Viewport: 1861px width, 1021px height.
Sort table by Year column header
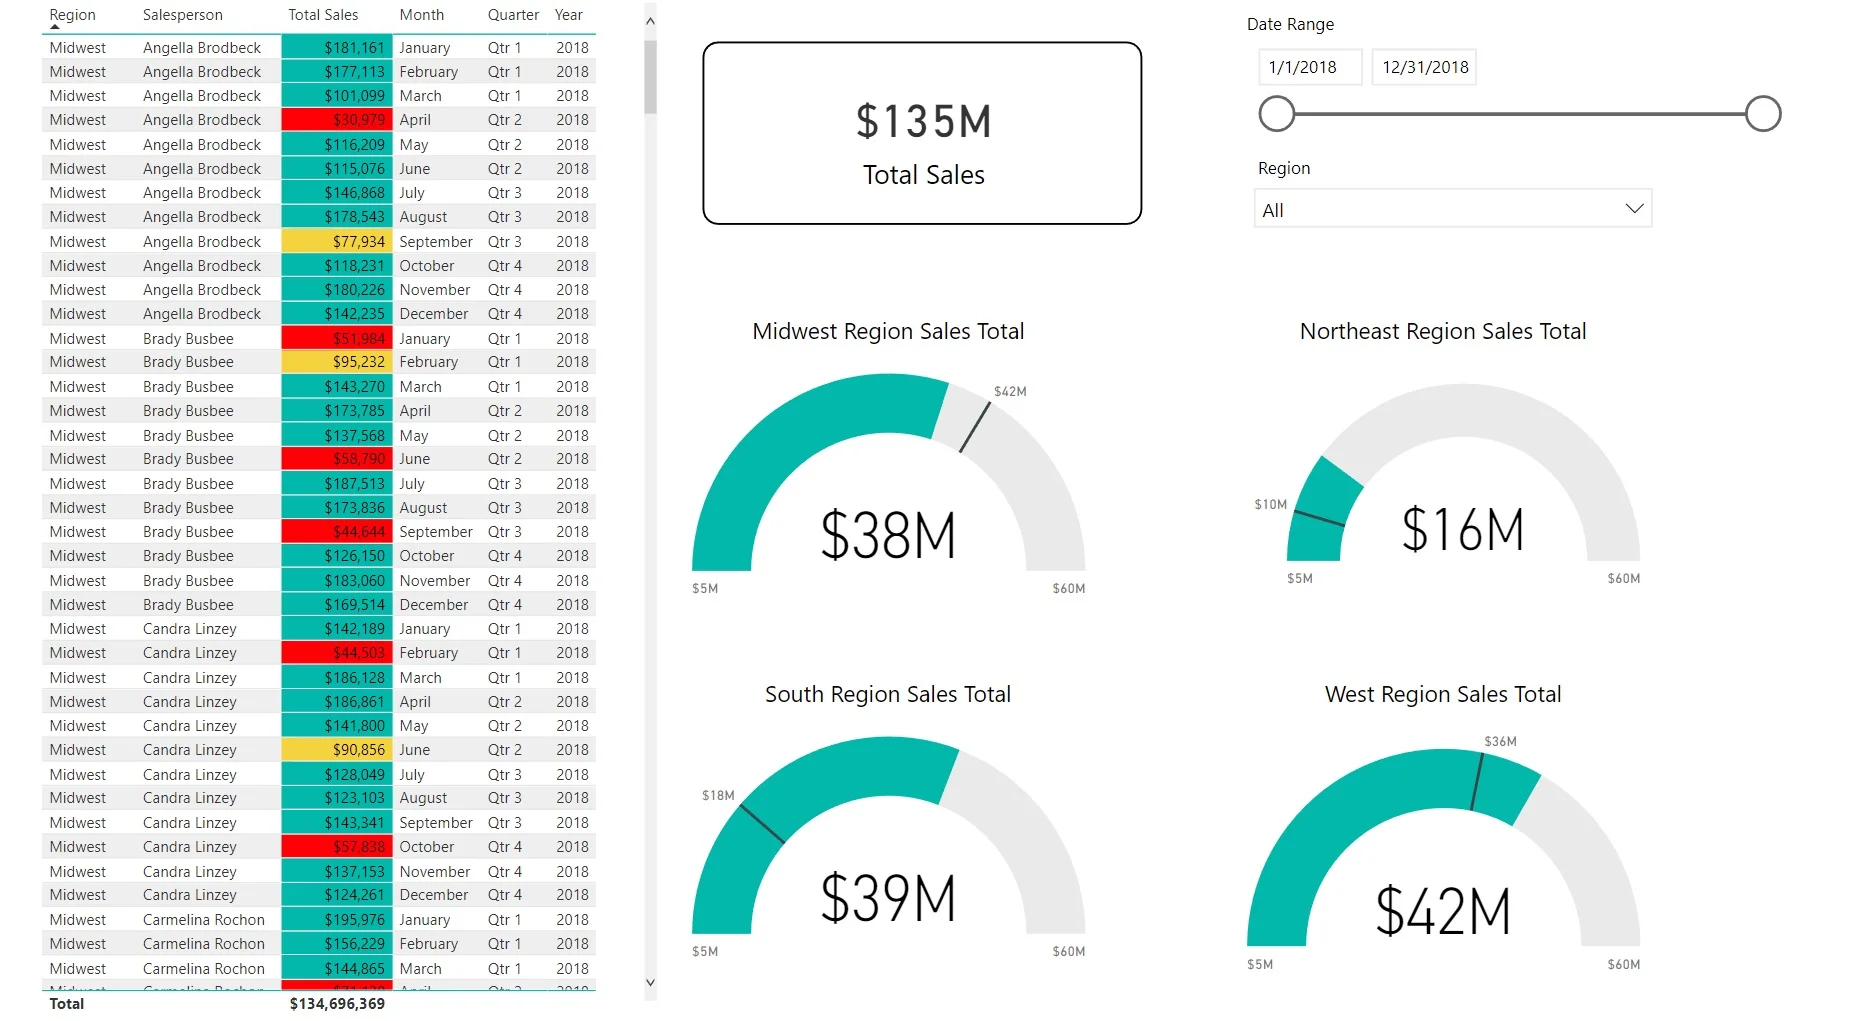coord(568,15)
